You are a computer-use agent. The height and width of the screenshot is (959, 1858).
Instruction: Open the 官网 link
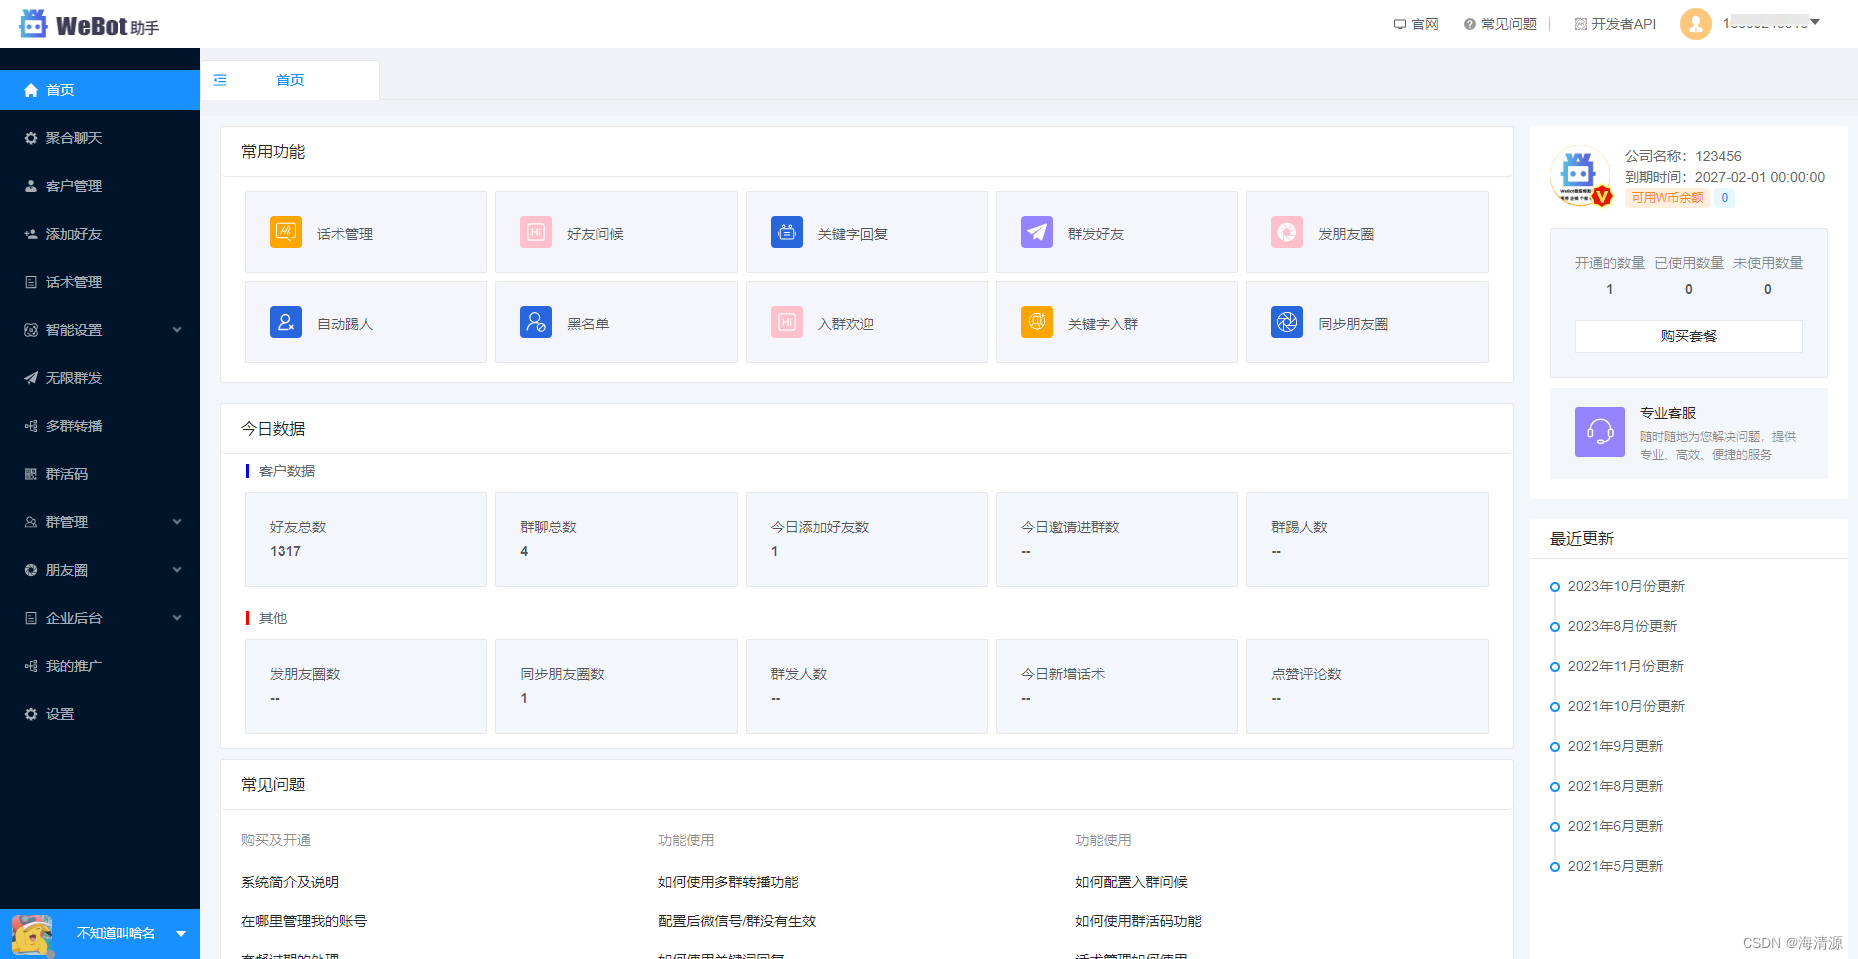[1416, 24]
